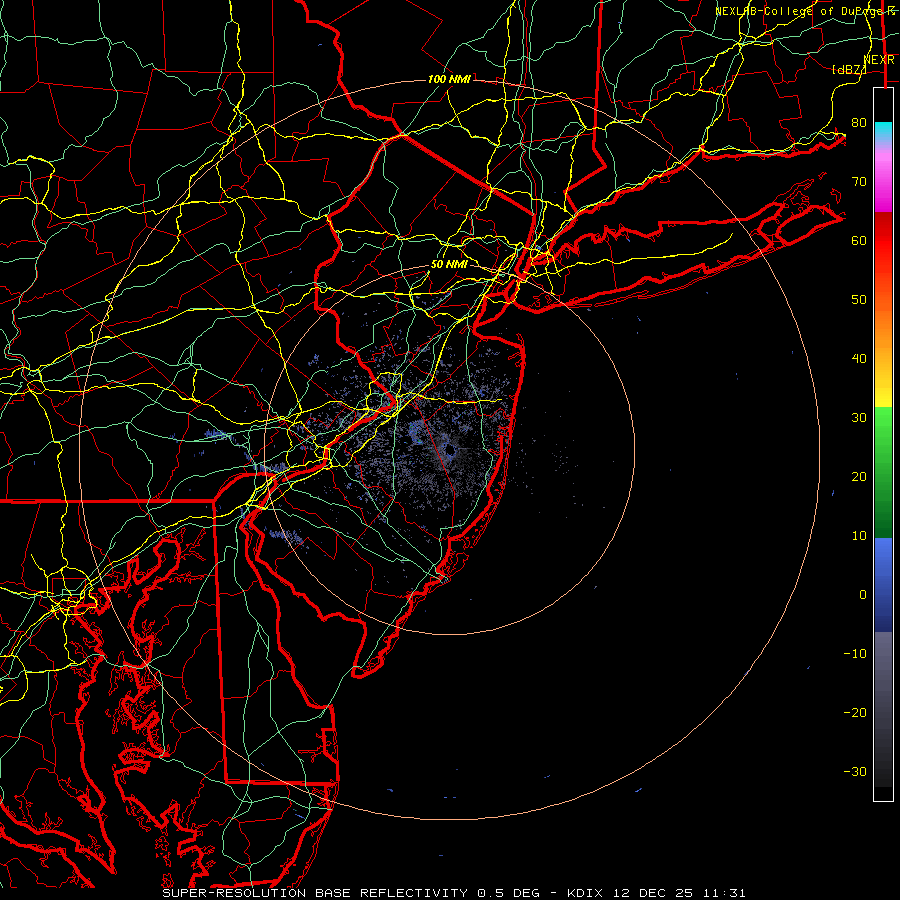Click the 50 value on dBZ scale
Image resolution: width=900 pixels, height=900 pixels.
click(859, 300)
